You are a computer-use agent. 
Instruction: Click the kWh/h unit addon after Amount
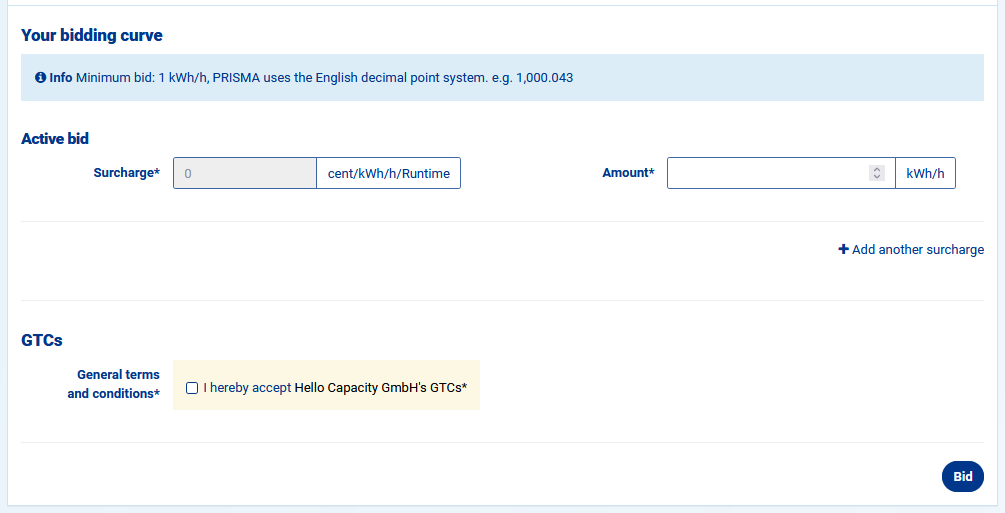tap(925, 173)
